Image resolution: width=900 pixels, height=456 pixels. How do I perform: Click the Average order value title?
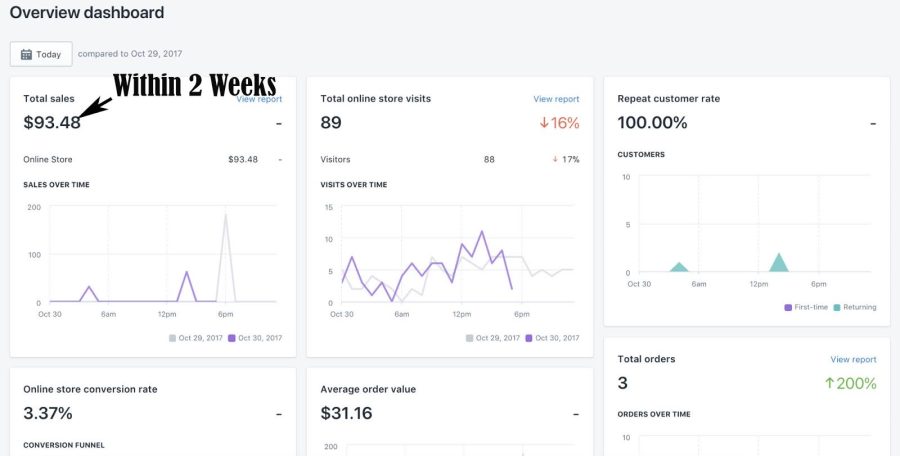[x=368, y=389]
